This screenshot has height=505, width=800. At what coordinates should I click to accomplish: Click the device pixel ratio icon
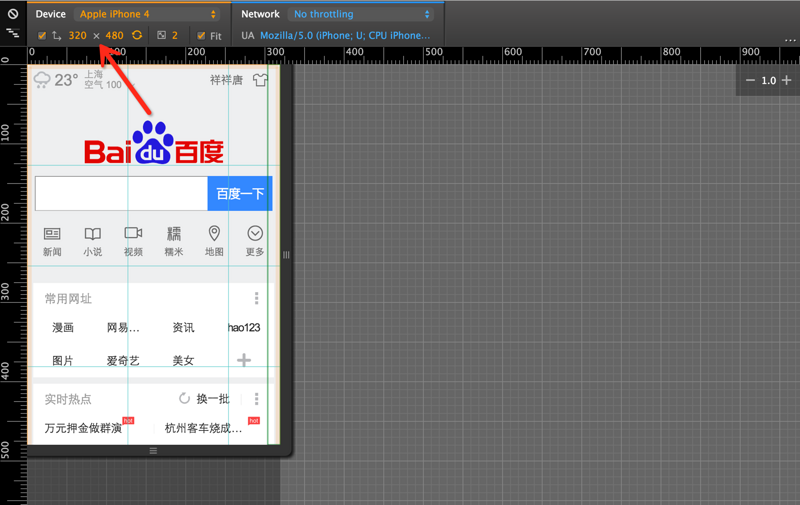point(161,35)
